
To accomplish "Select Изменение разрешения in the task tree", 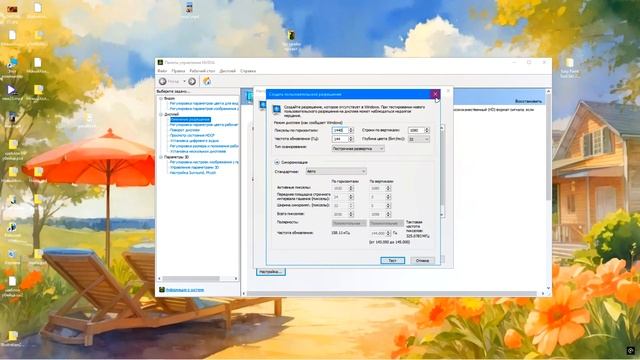I will [x=190, y=120].
